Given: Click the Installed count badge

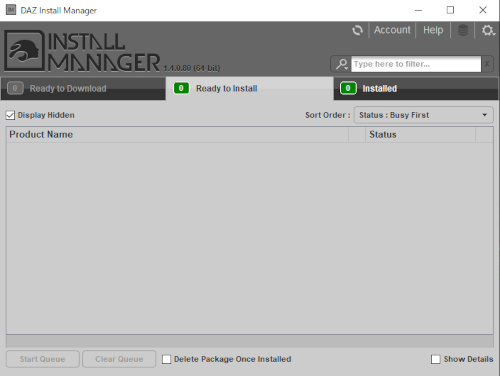Looking at the screenshot, I should 348,88.
